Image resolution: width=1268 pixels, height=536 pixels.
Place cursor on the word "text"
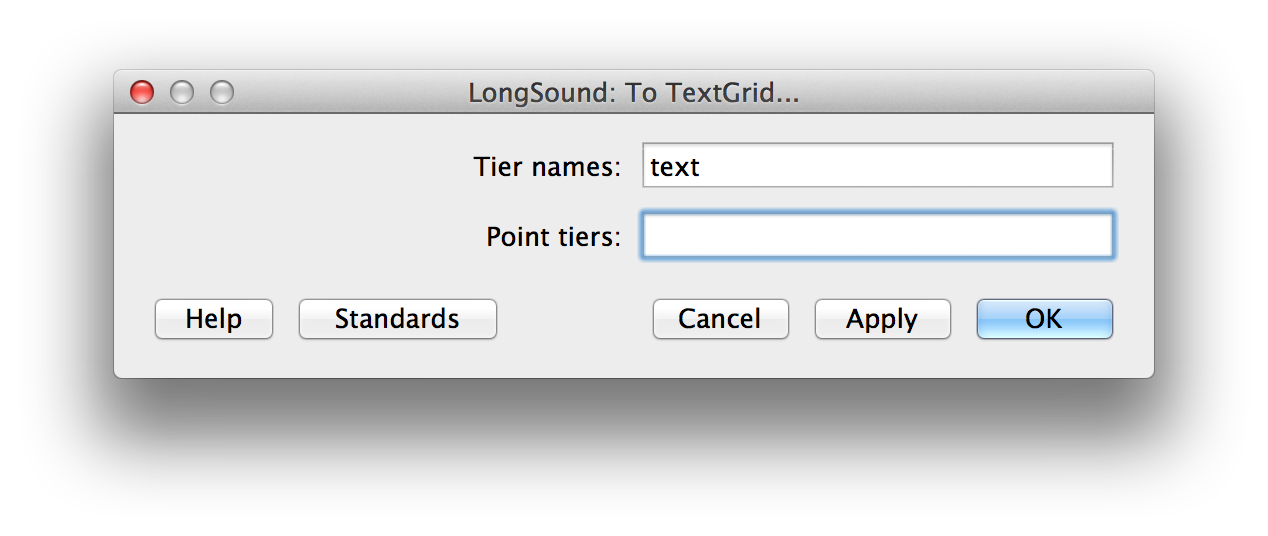coord(675,167)
